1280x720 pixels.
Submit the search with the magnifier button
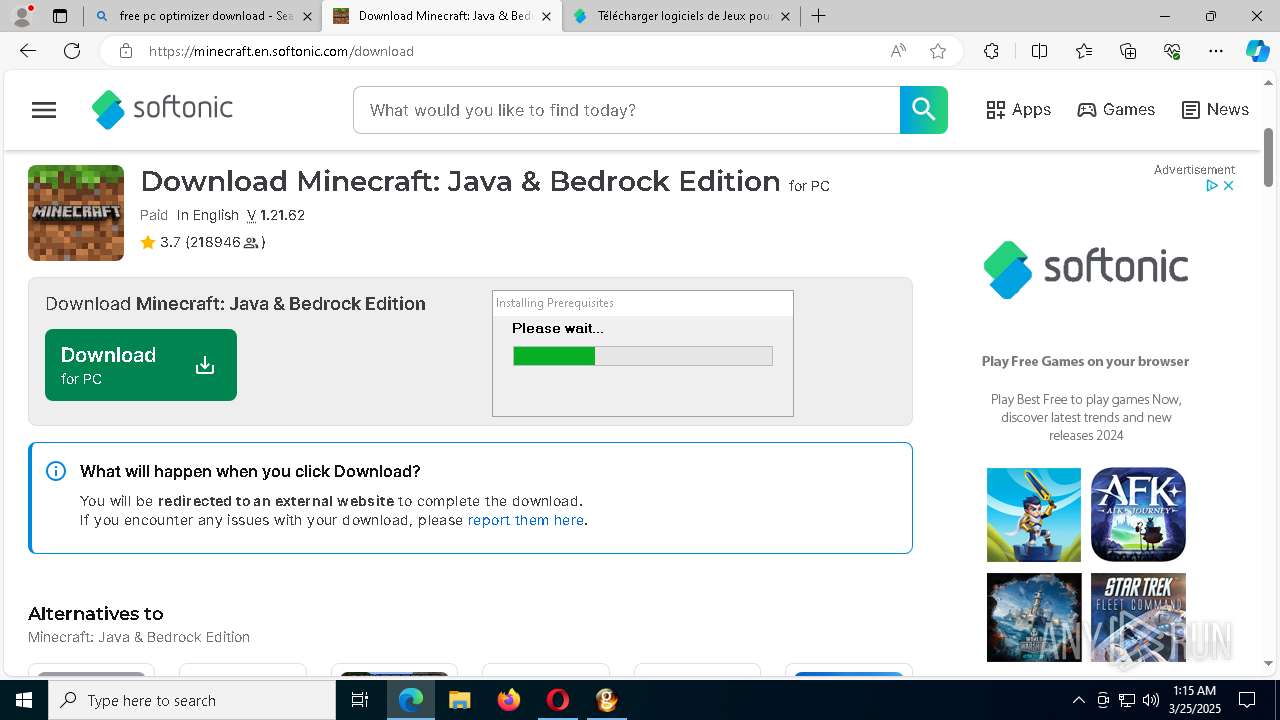coord(923,110)
